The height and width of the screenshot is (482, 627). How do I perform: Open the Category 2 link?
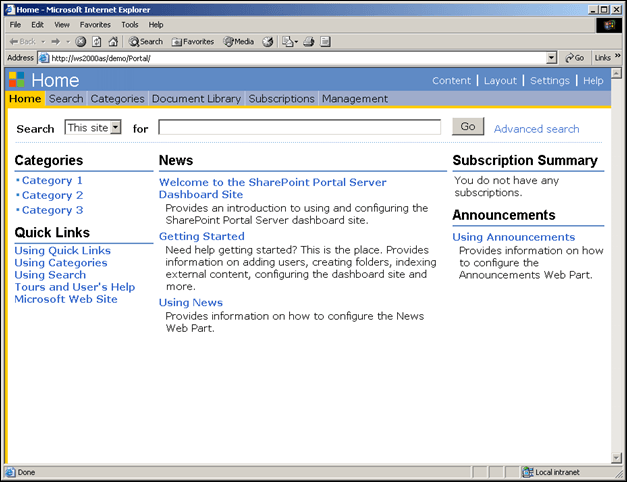52,195
